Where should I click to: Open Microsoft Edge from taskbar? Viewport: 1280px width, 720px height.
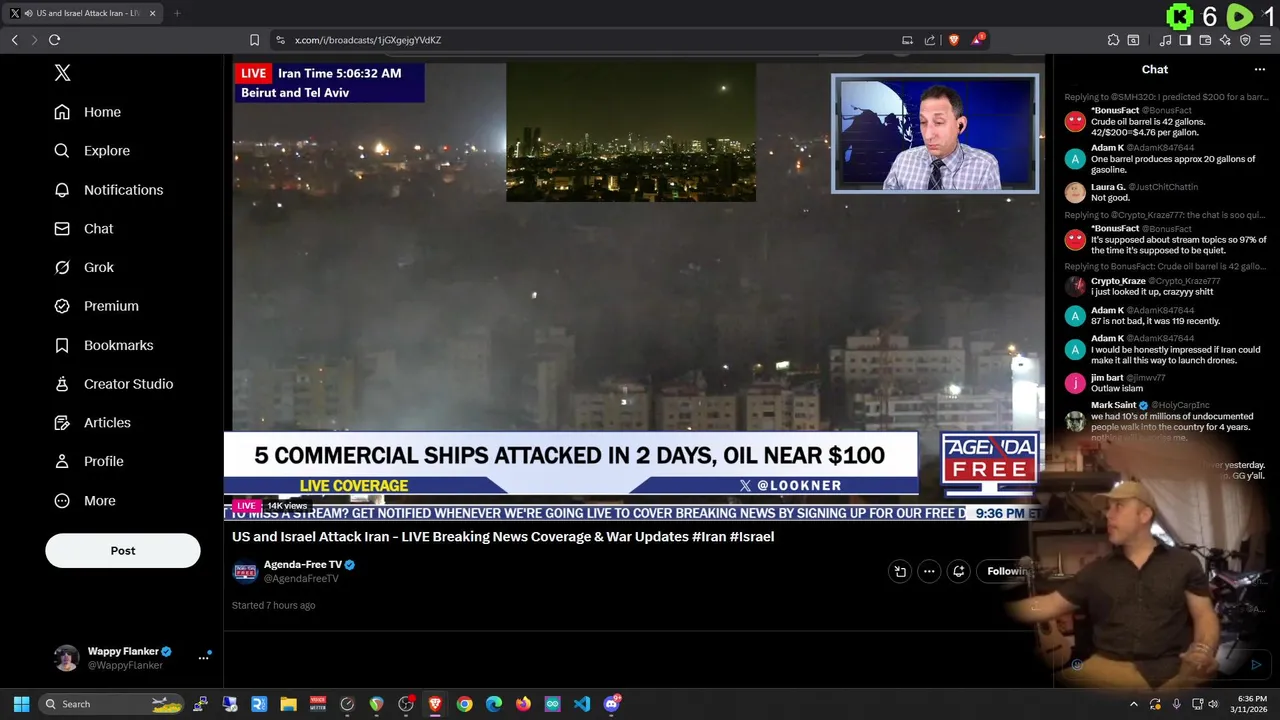(x=494, y=704)
